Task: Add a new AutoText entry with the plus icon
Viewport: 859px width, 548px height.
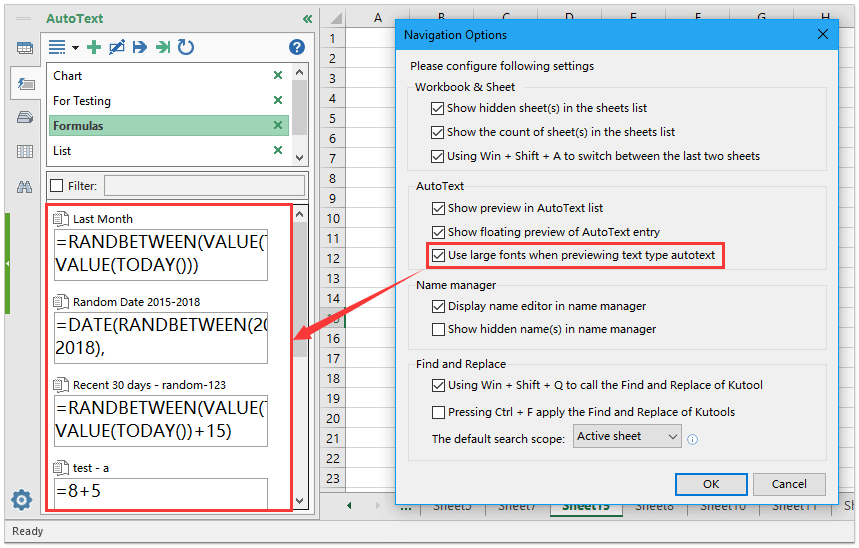Action: coord(94,47)
